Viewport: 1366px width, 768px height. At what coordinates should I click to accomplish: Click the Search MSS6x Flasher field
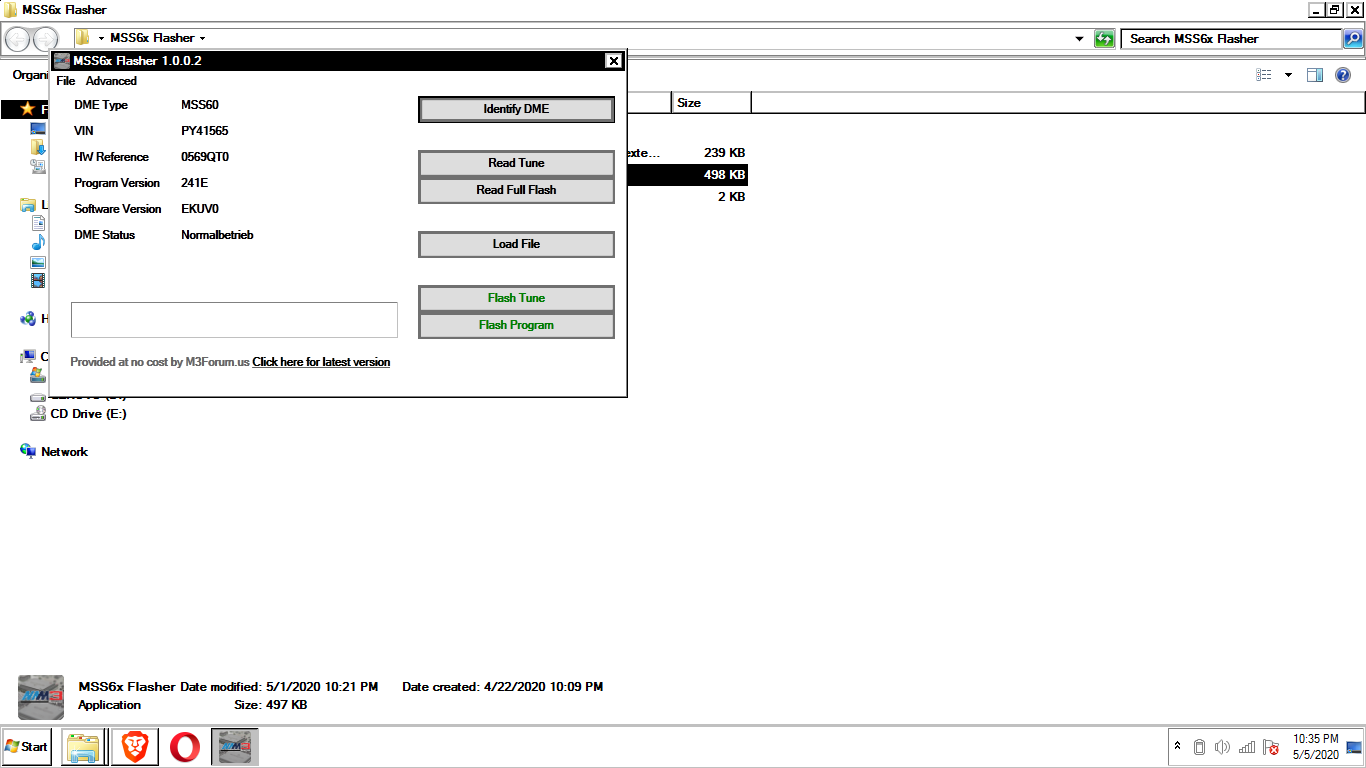coord(1231,39)
